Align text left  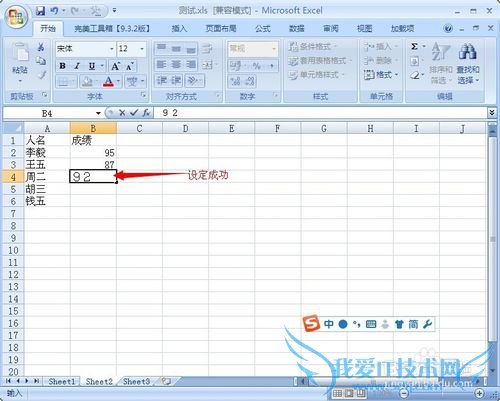162,64
